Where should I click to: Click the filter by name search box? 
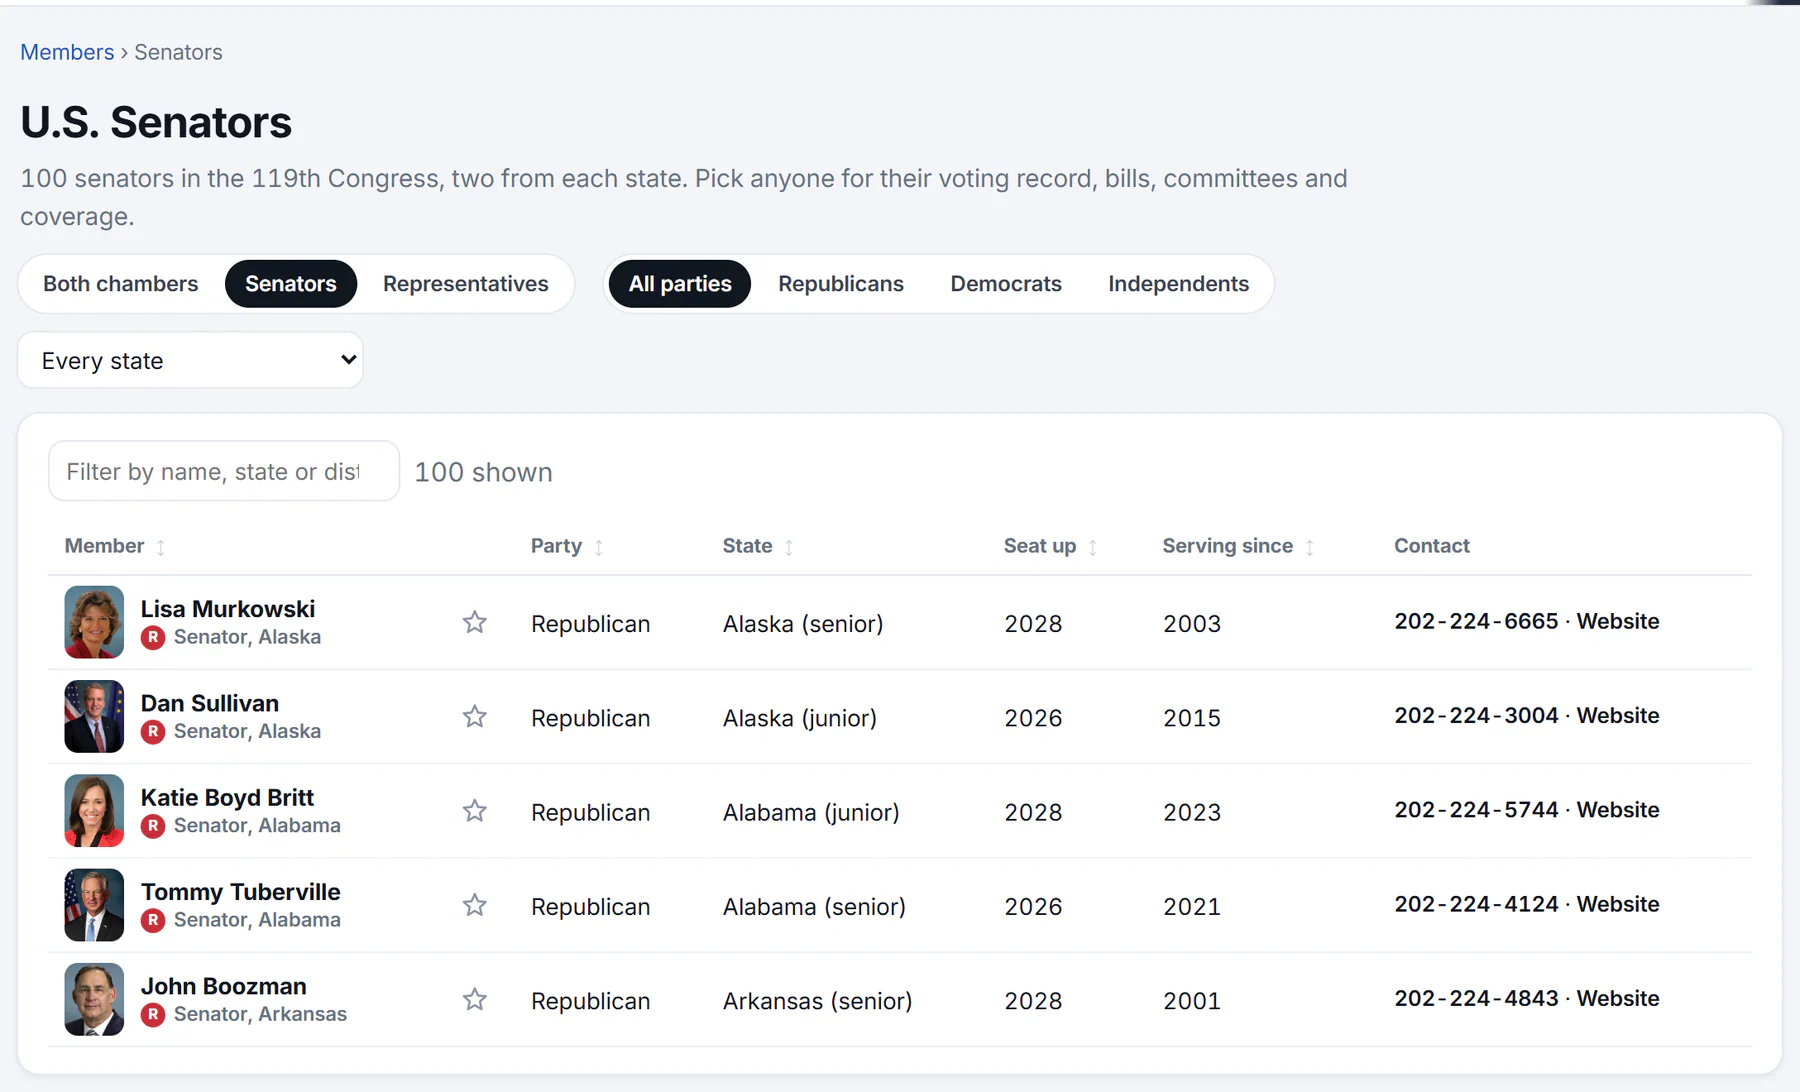[224, 471]
